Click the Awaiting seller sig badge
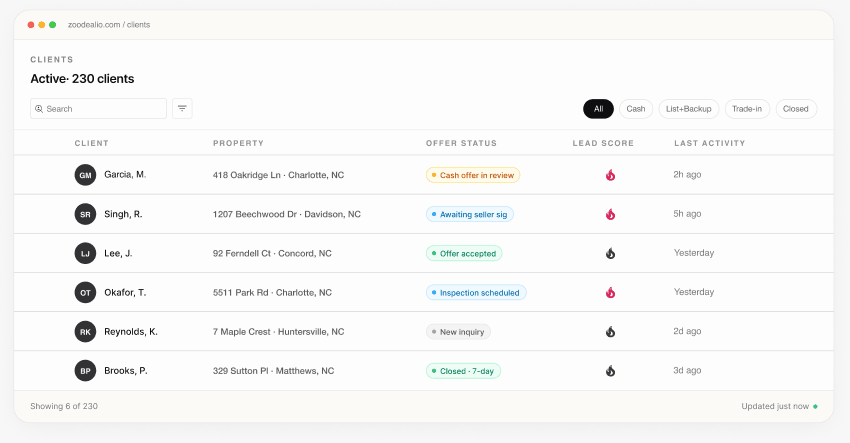The height and width of the screenshot is (443, 850). tap(469, 214)
